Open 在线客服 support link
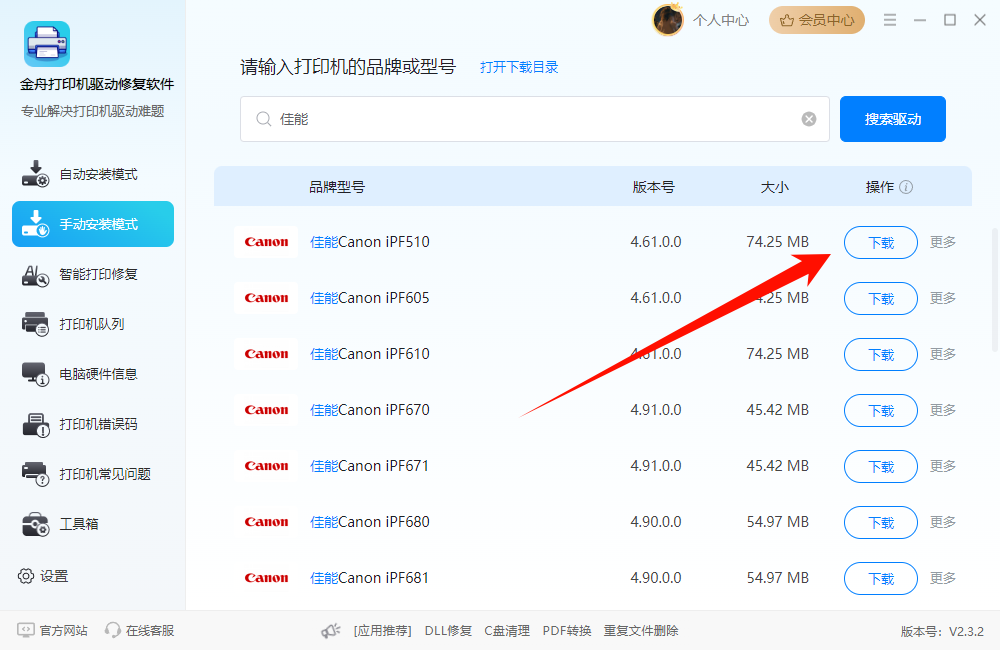Viewport: 1000px width, 650px height. click(140, 631)
